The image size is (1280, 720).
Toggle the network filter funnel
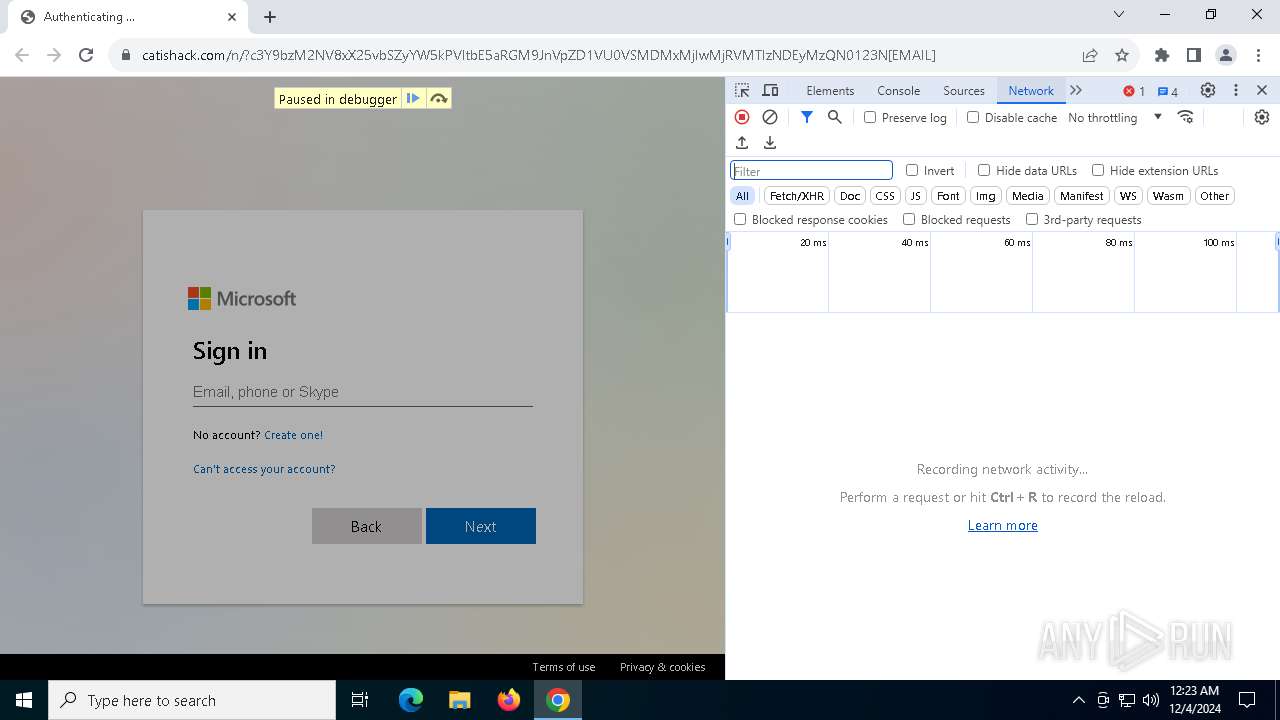point(807,117)
